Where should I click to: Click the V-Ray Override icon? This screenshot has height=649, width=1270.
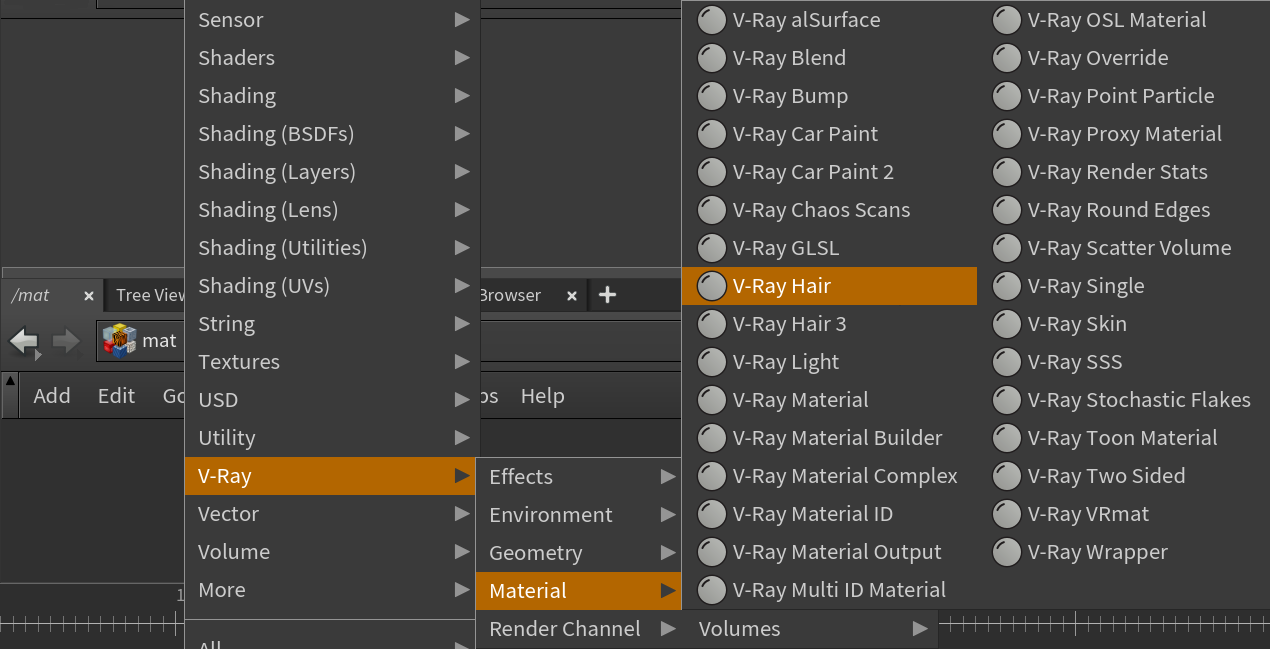(x=1007, y=58)
